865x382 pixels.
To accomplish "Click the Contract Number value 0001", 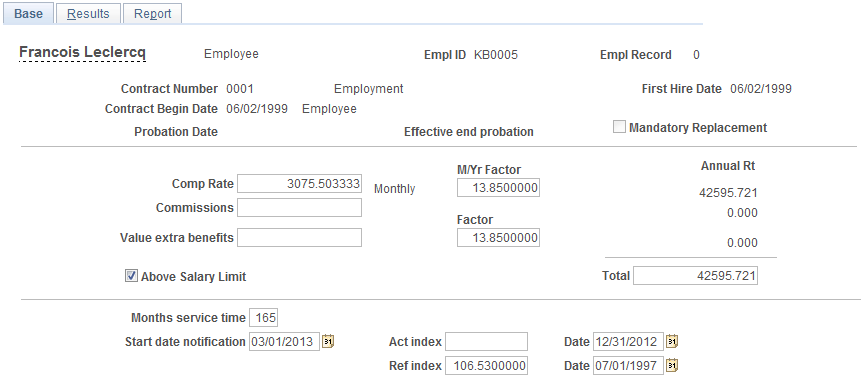I will click(240, 89).
